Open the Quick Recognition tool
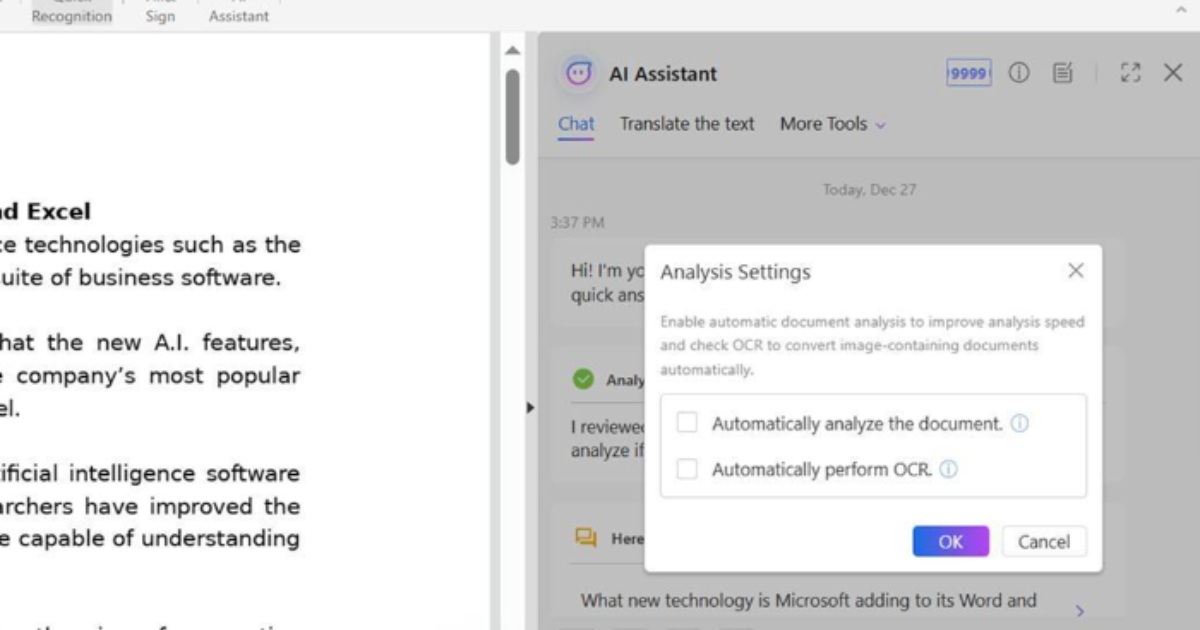 pos(71,12)
